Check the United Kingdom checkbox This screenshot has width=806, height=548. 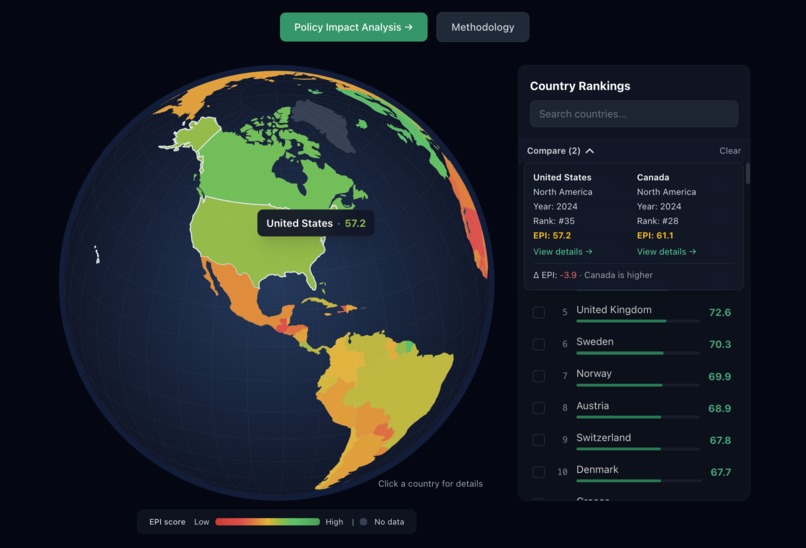click(x=539, y=312)
